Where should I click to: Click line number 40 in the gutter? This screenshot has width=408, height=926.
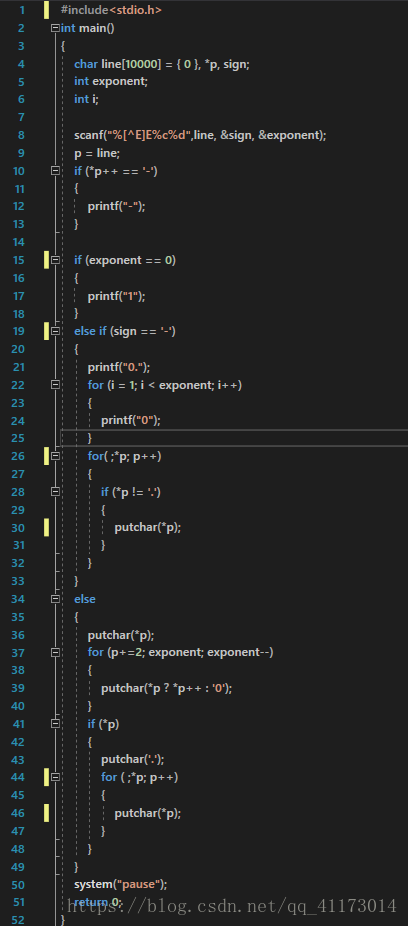point(18,706)
